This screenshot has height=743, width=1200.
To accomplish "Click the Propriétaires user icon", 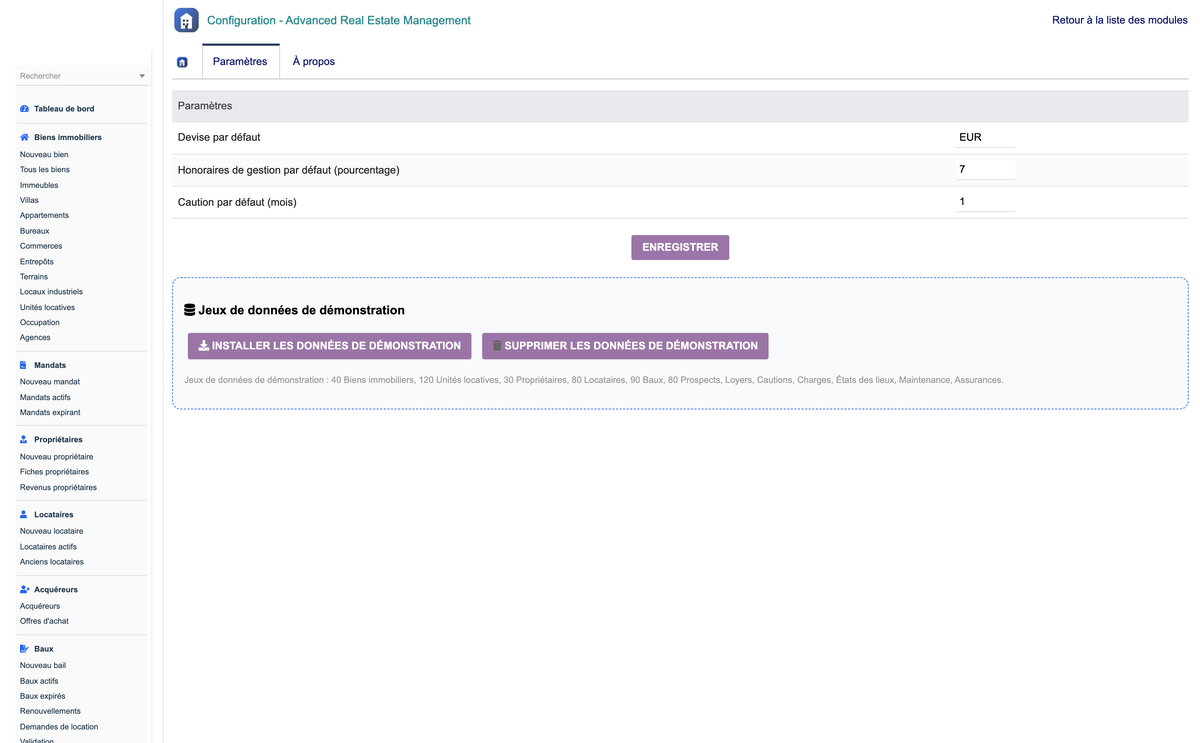I will coord(24,439).
